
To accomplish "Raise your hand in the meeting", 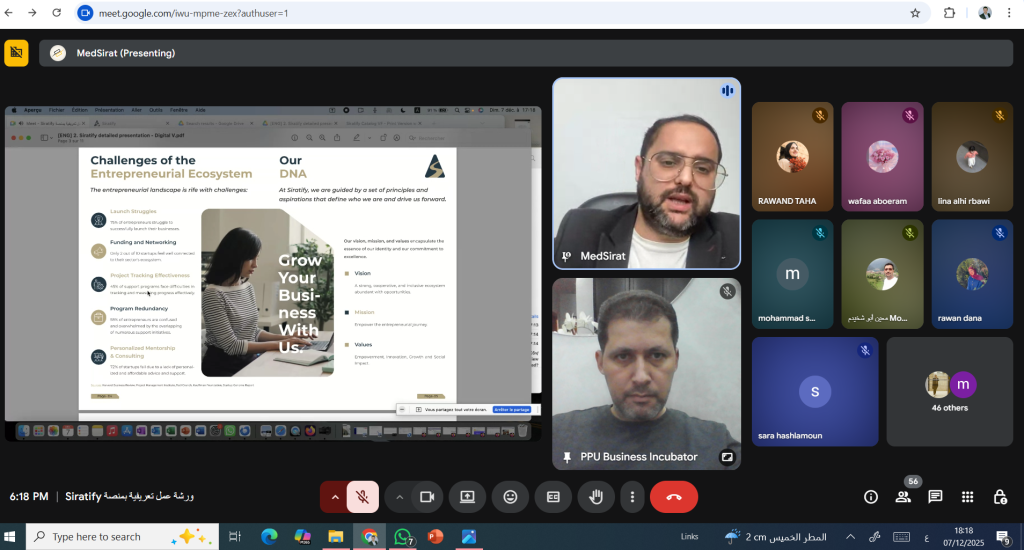I will 597,496.
